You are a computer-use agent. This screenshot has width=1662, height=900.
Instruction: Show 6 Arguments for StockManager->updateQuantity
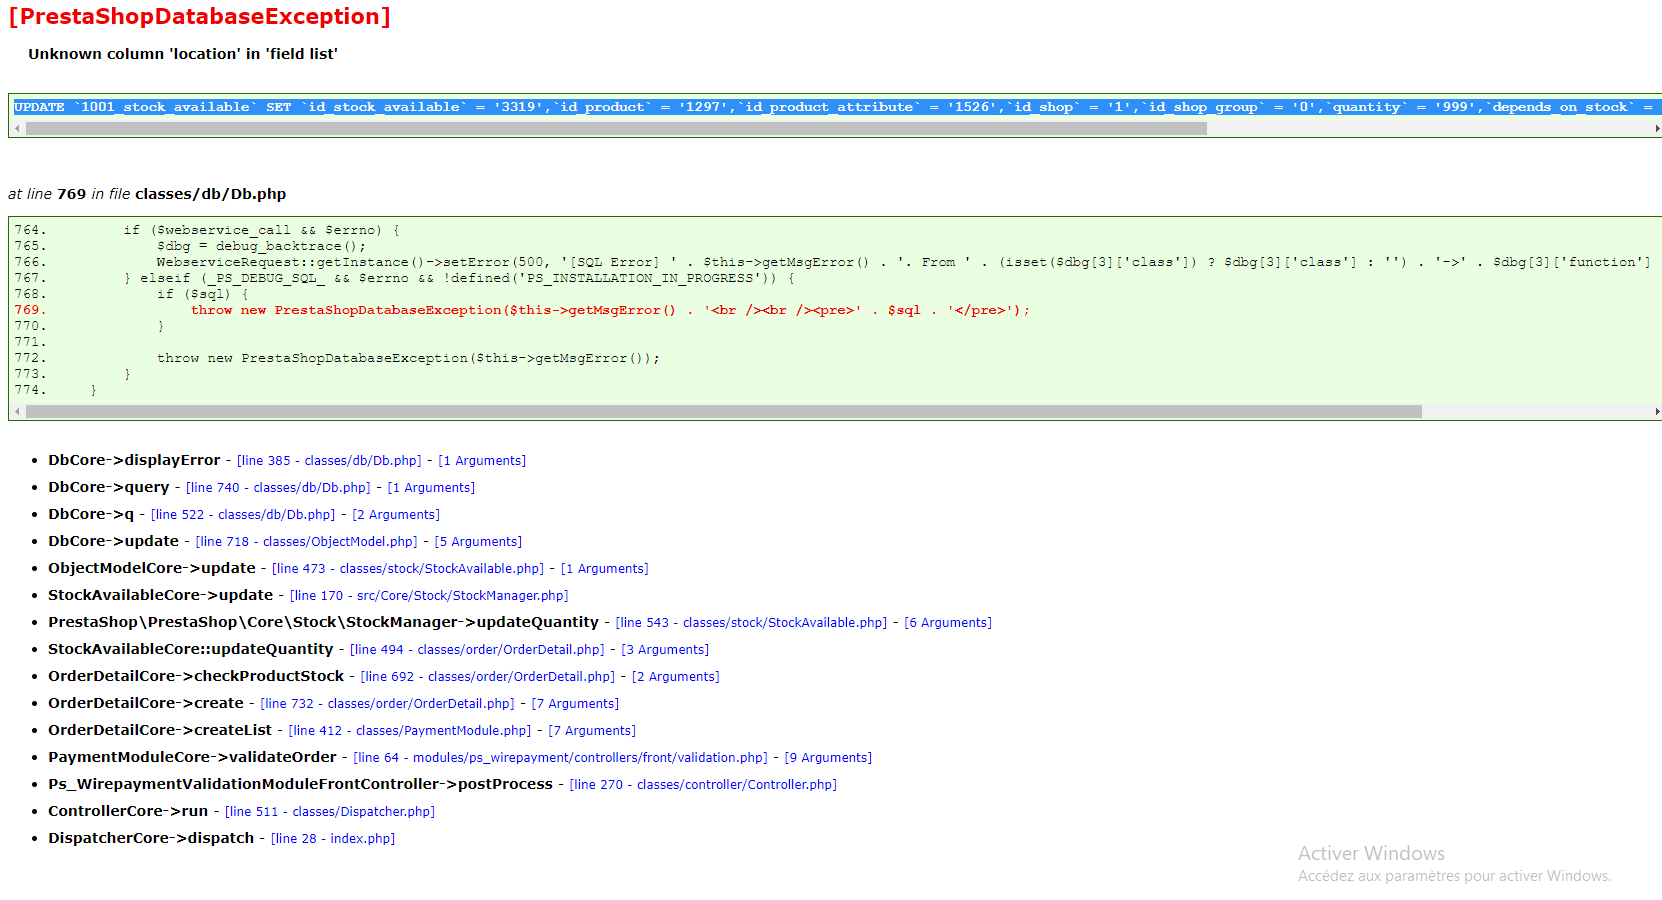(948, 623)
